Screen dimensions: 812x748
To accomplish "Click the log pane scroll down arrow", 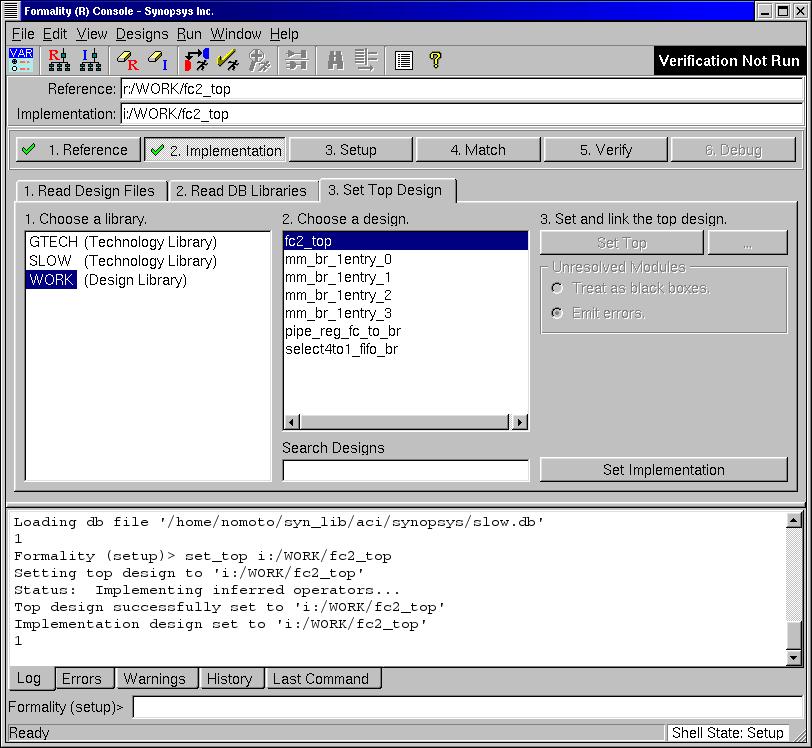I will [x=794, y=657].
